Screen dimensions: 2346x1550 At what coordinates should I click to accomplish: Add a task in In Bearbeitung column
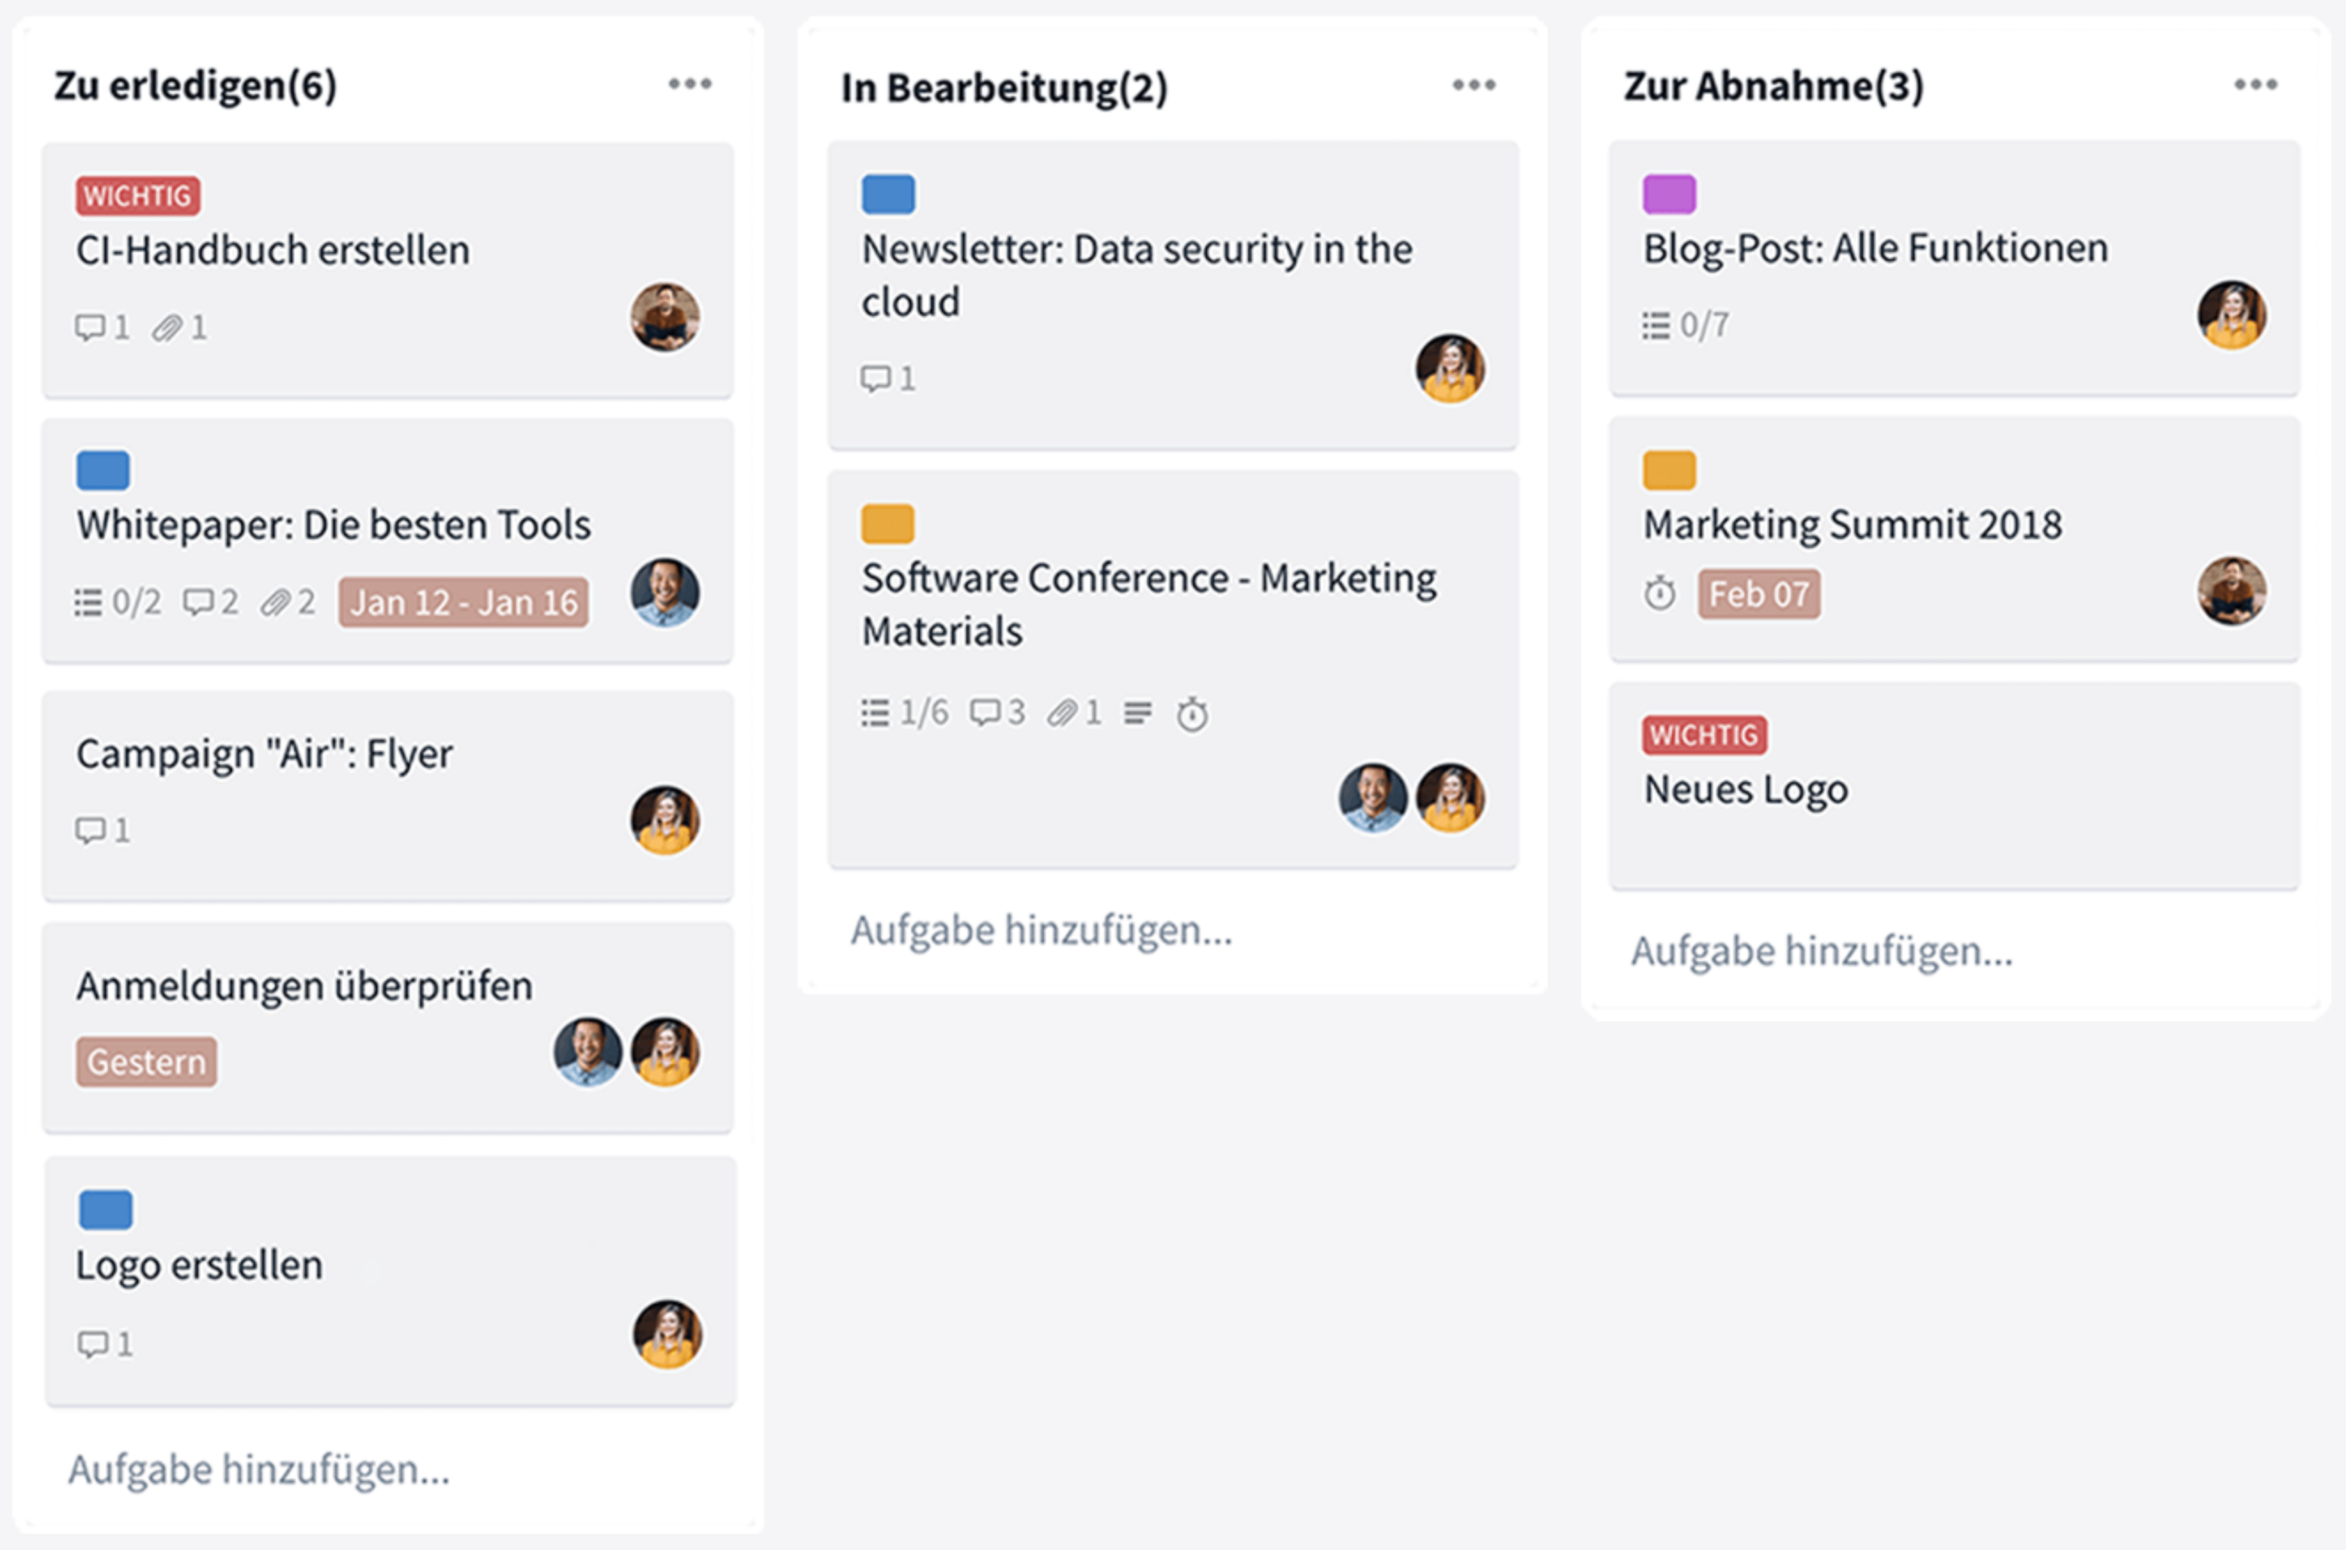[x=1041, y=930]
